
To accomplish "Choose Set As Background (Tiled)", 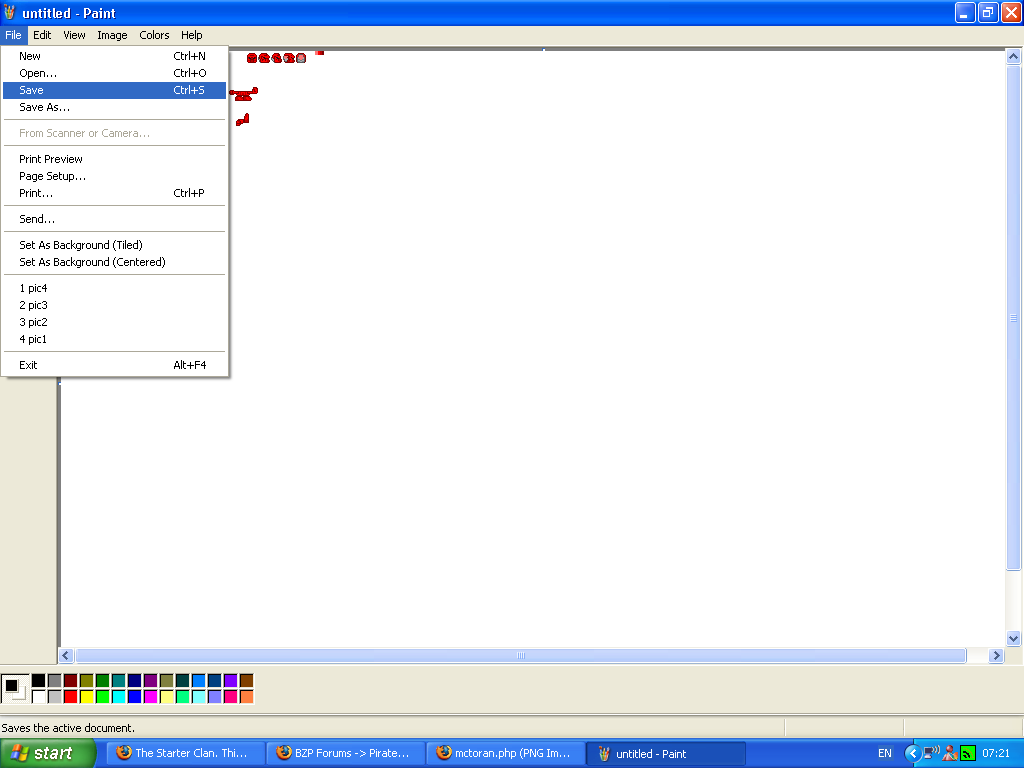I will coord(80,244).
